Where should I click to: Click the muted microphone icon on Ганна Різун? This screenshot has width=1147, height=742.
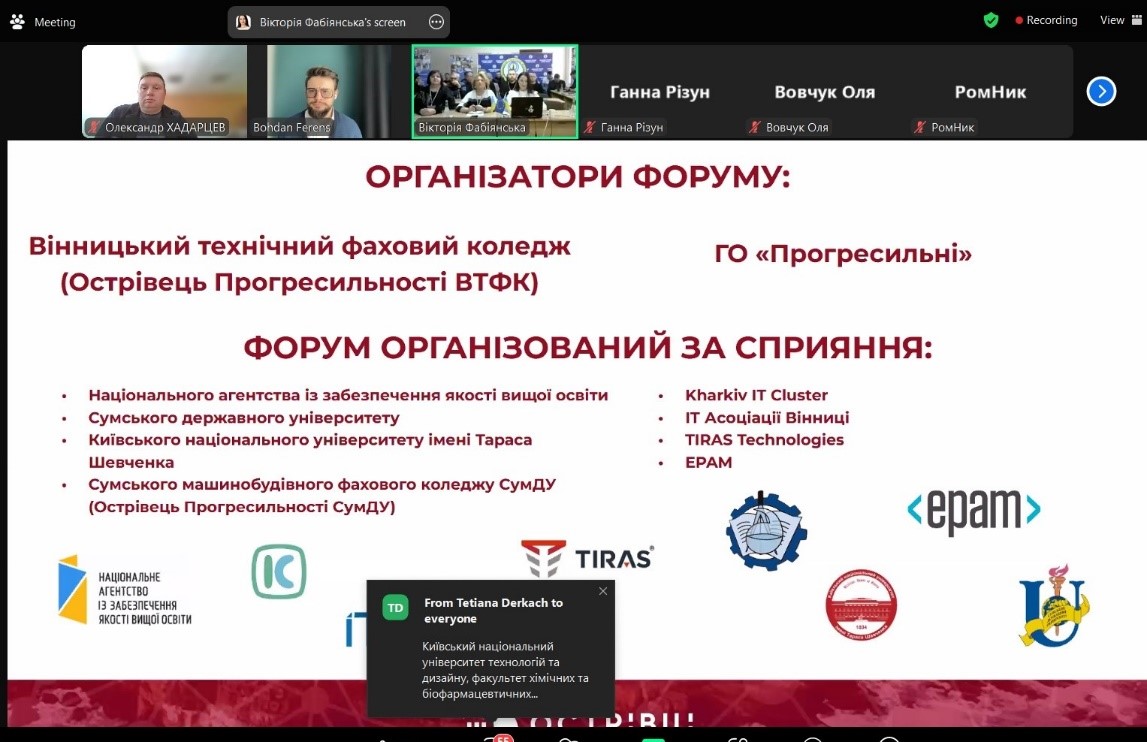[x=590, y=127]
